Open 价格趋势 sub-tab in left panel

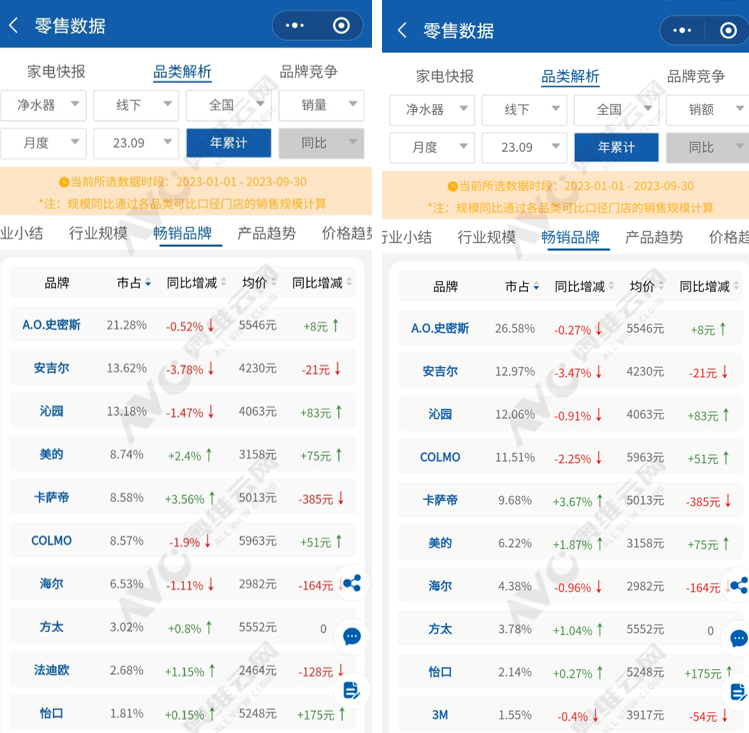[x=347, y=233]
